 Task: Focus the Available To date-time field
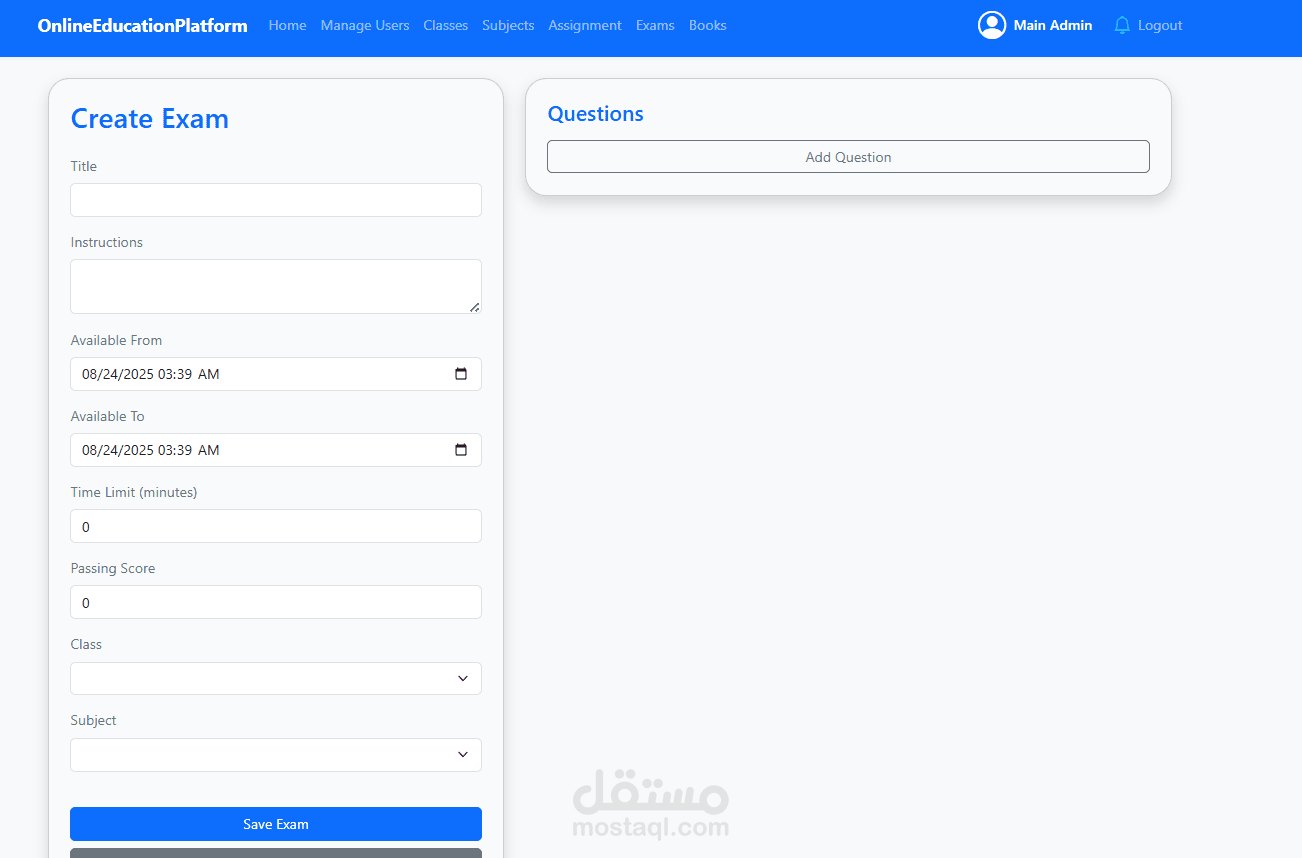coord(276,450)
